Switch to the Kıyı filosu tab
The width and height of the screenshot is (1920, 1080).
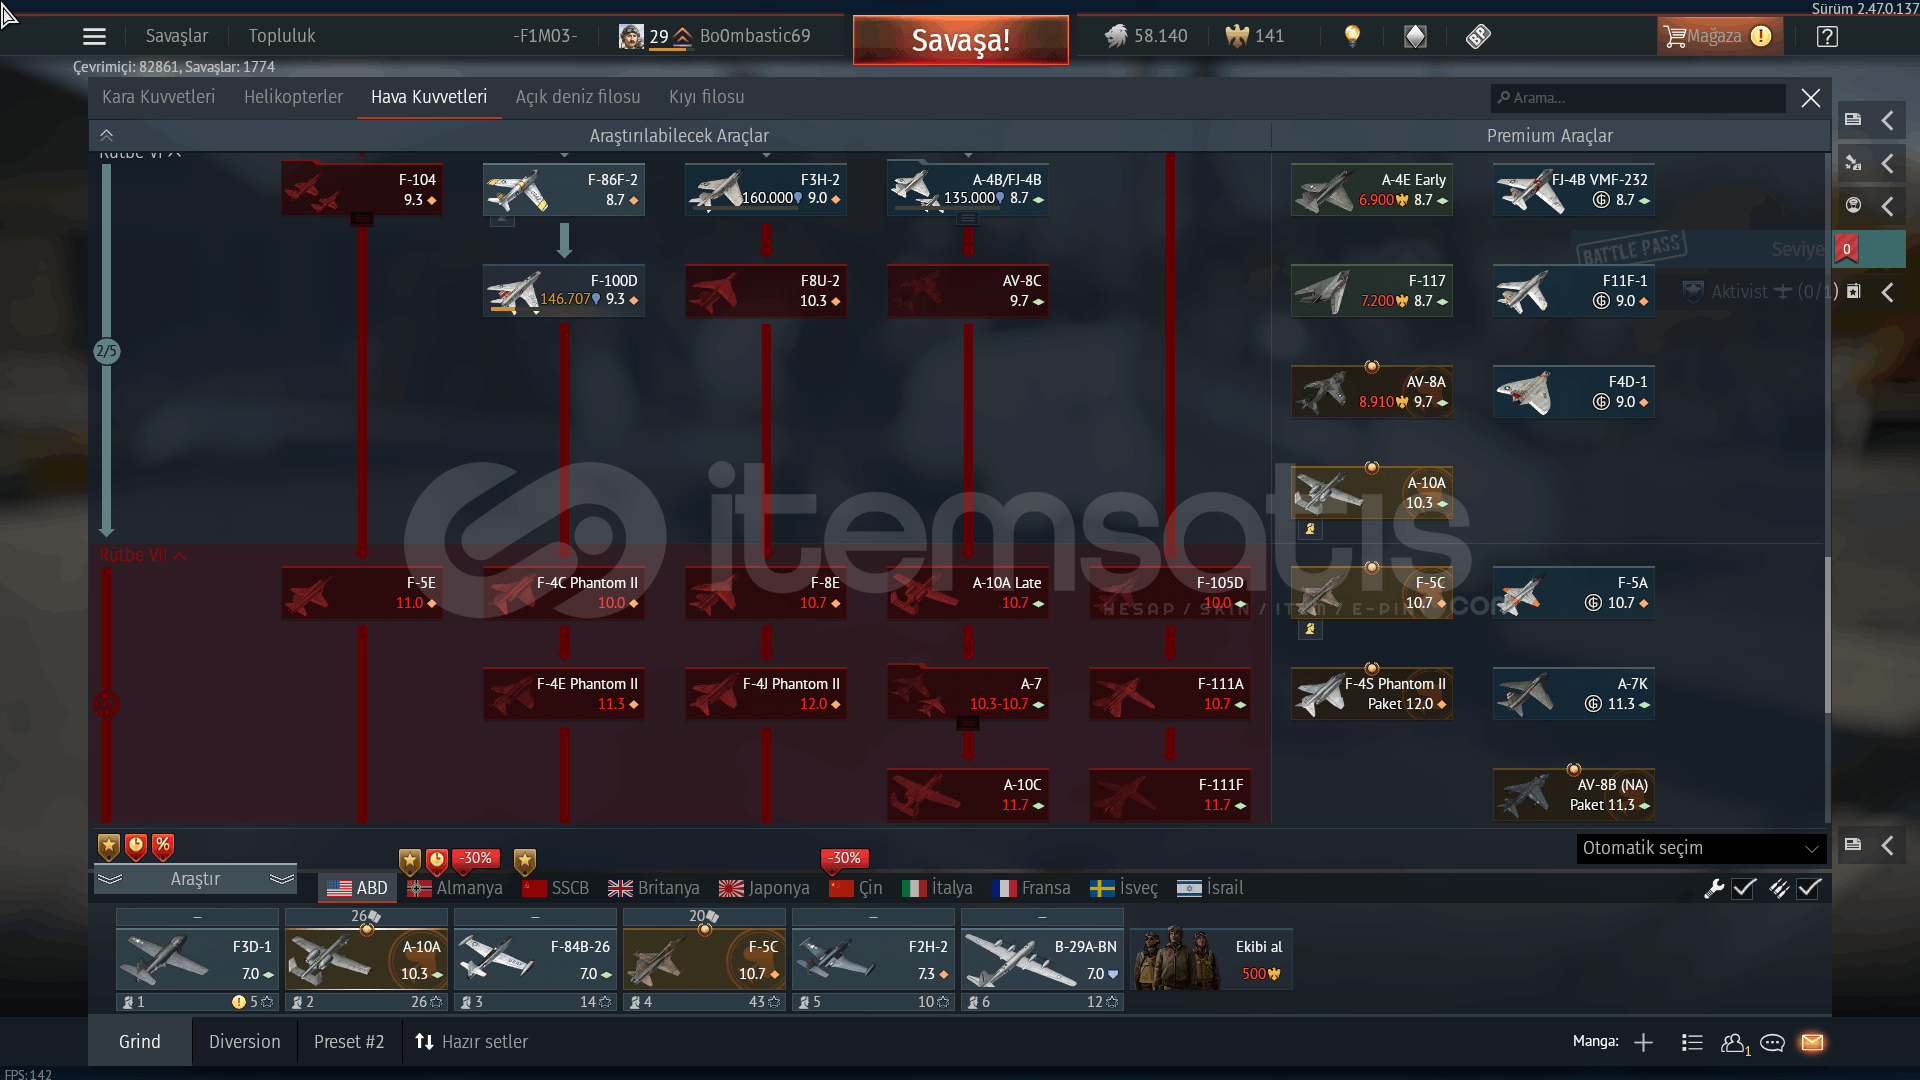707,97
